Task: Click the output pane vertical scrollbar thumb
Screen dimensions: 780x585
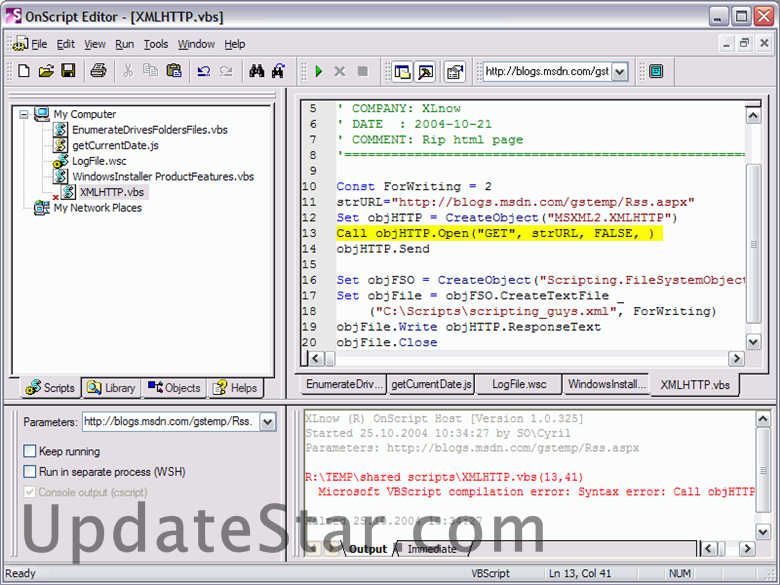Action: click(x=763, y=470)
